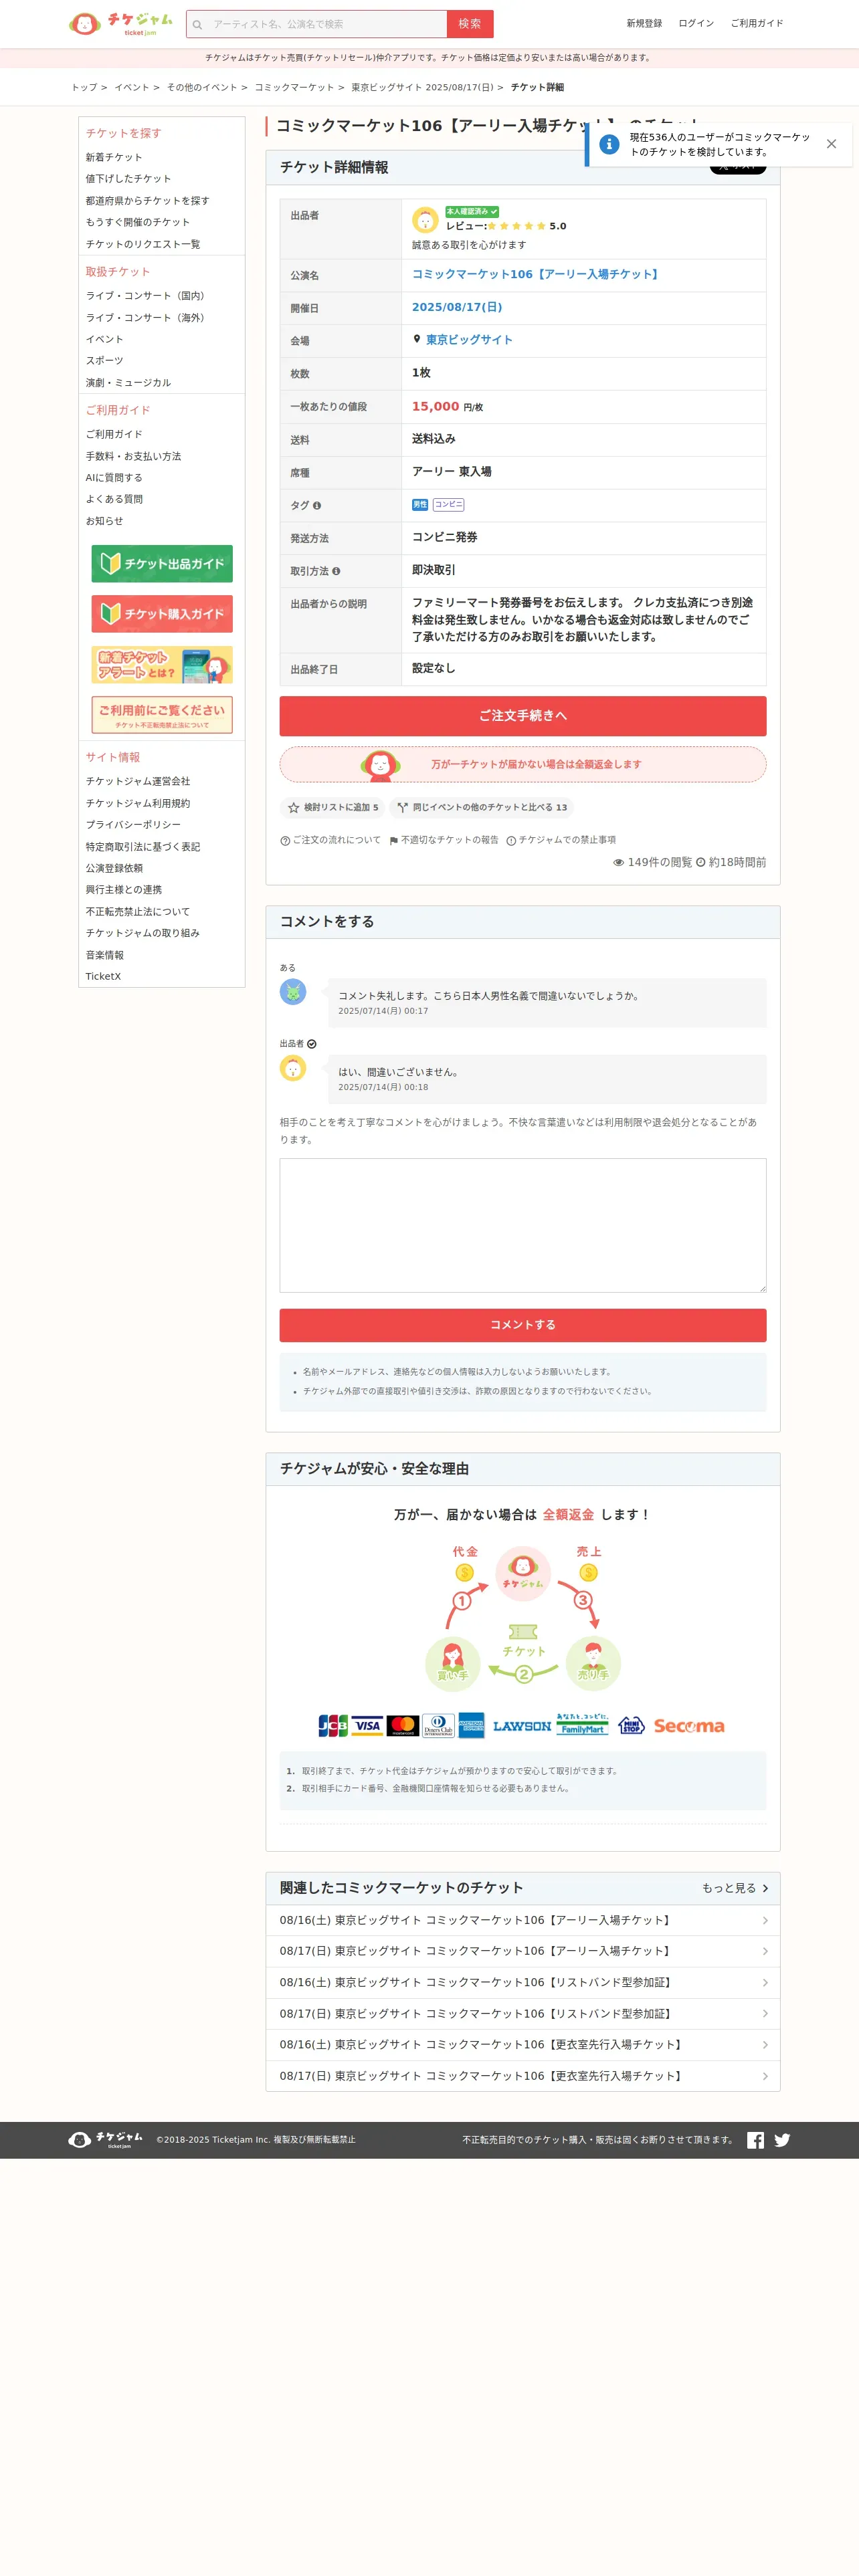Open 08/16(土) 更衣室先行入場チケット related row
Image resolution: width=859 pixels, height=2576 pixels.
[x=523, y=2045]
